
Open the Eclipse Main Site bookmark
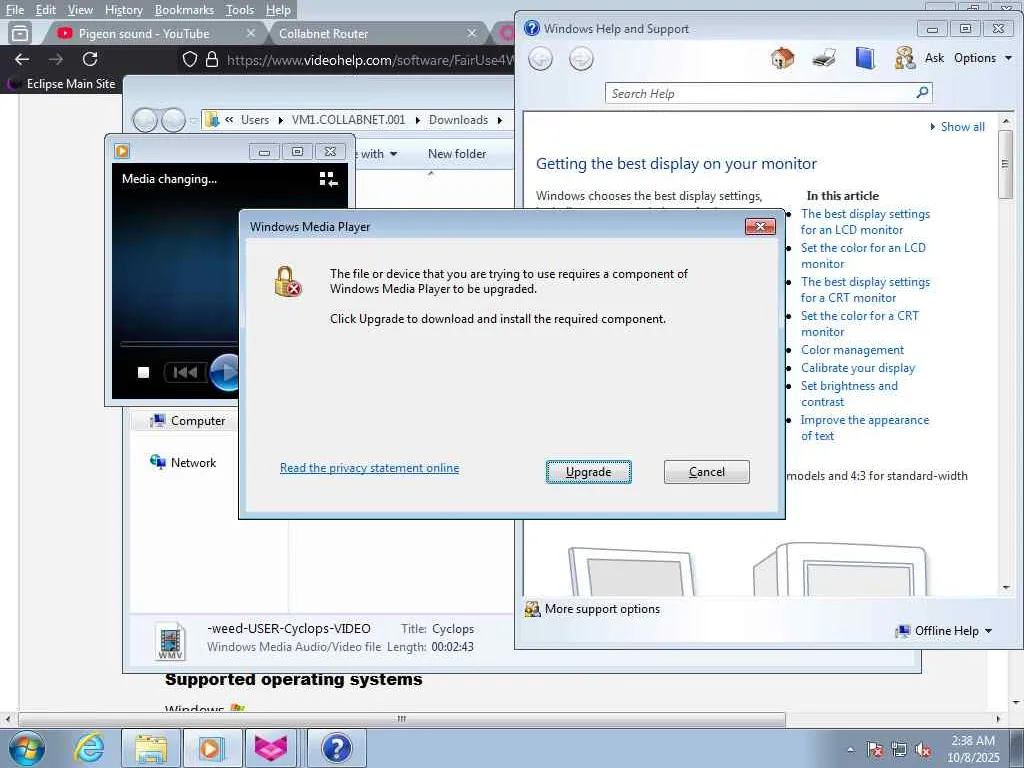[62, 84]
